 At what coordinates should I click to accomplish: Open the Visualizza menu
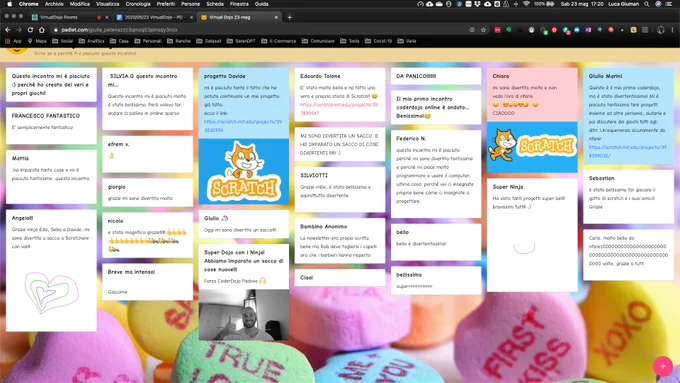tap(108, 4)
